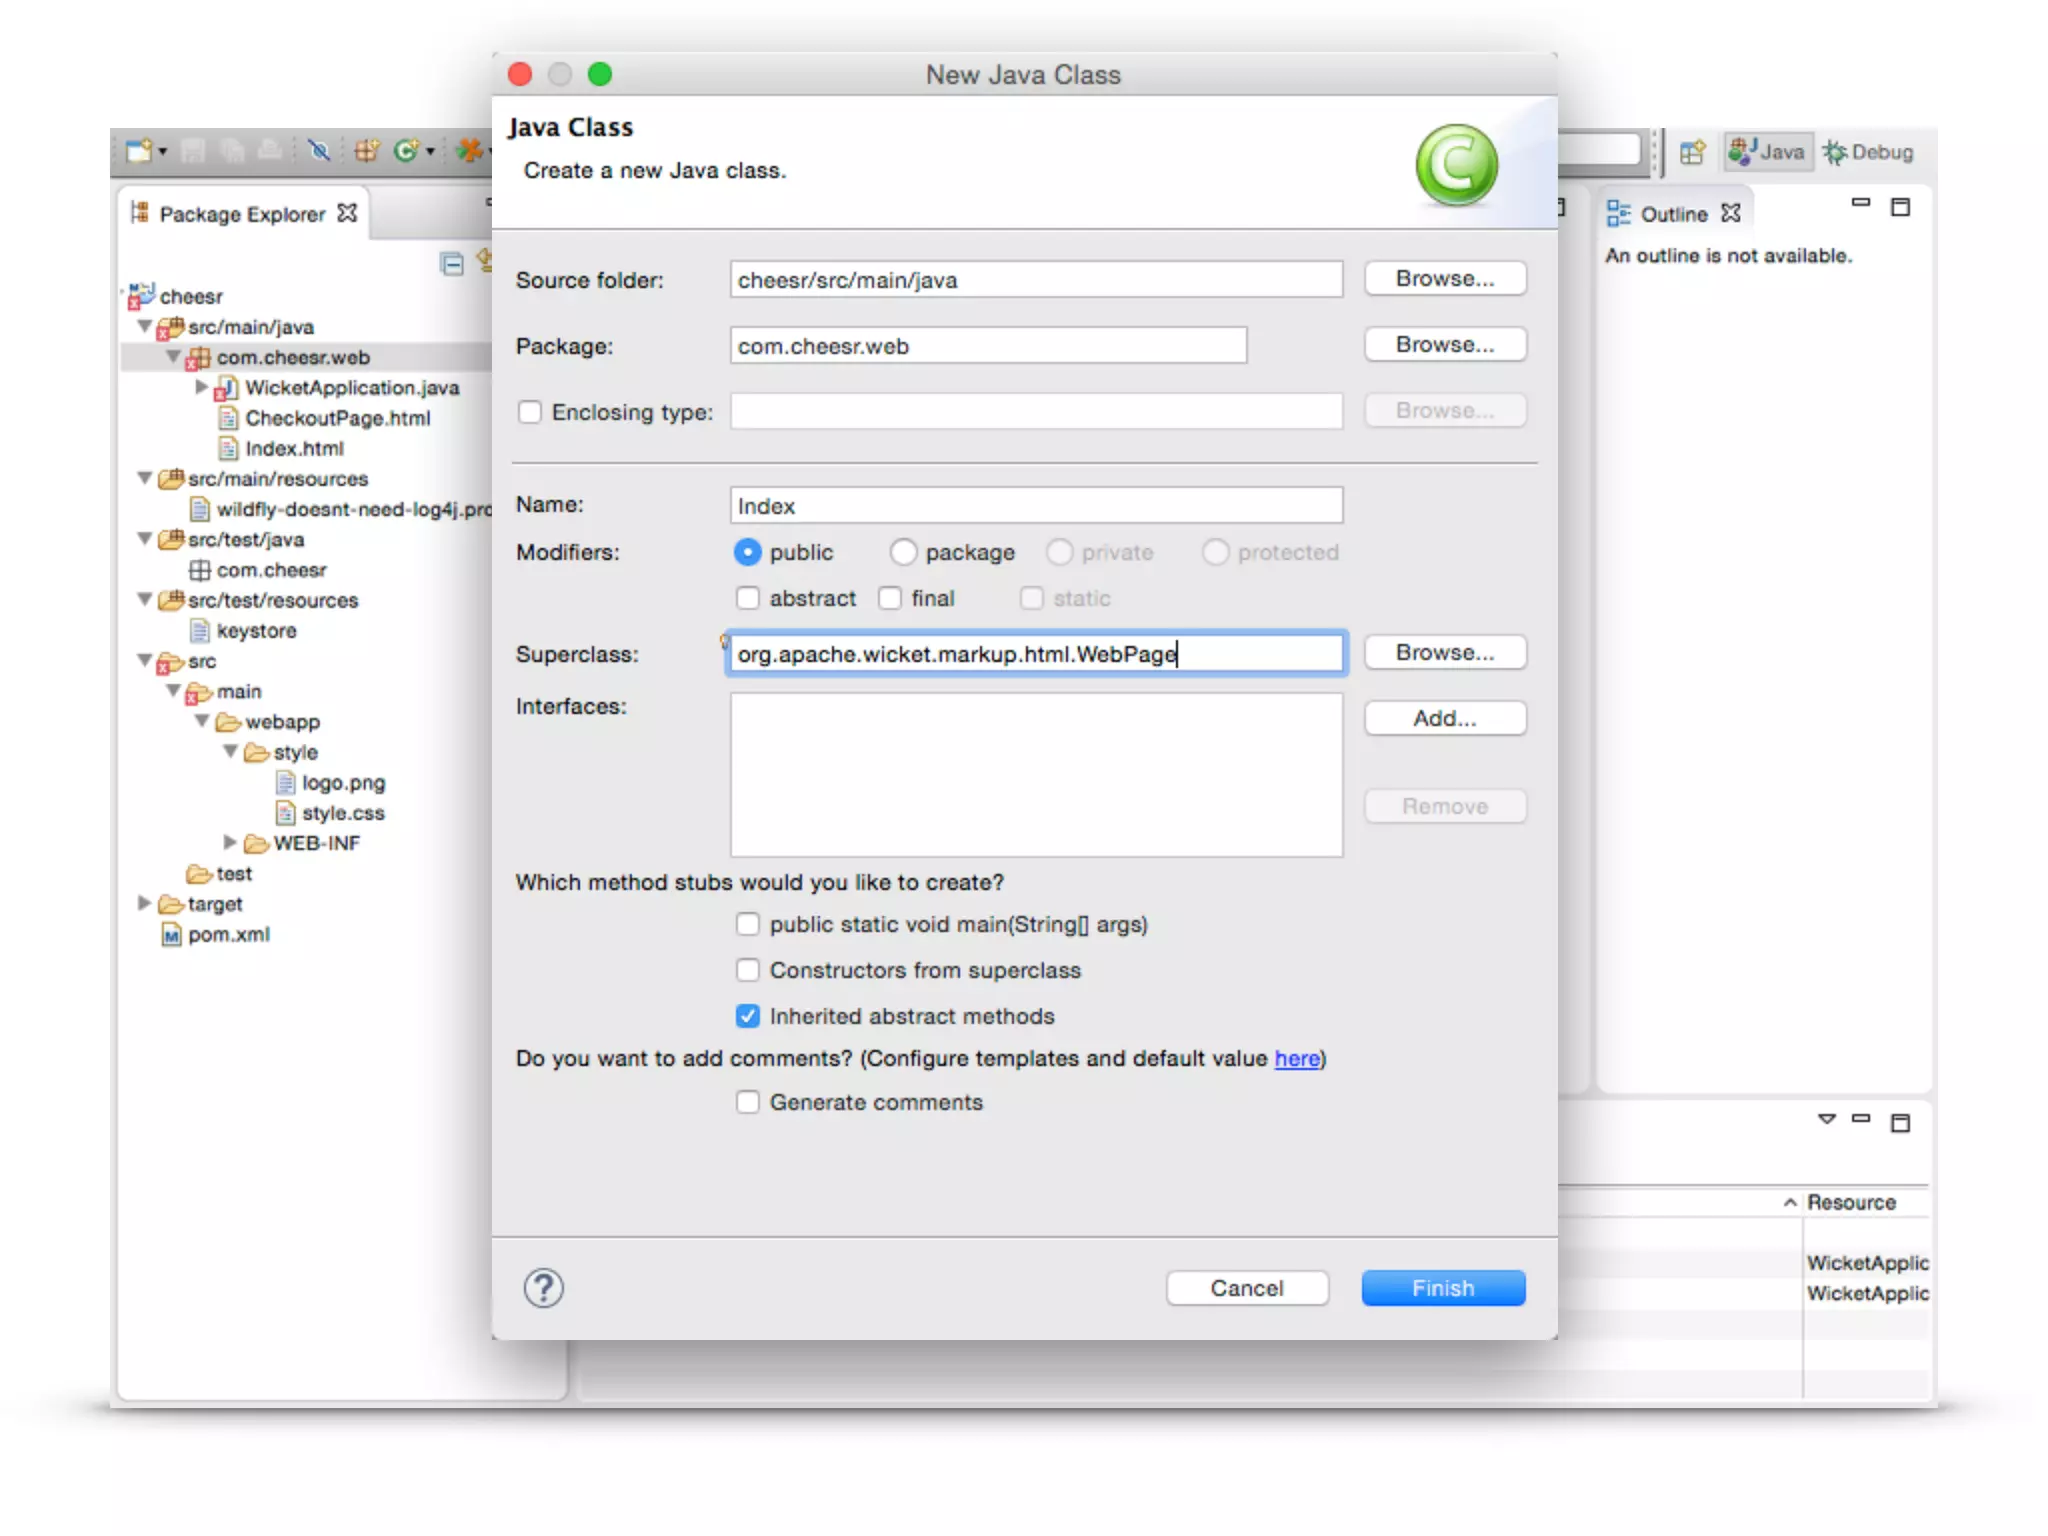Click the New Java Class toolbar icon

pyautogui.click(x=405, y=151)
